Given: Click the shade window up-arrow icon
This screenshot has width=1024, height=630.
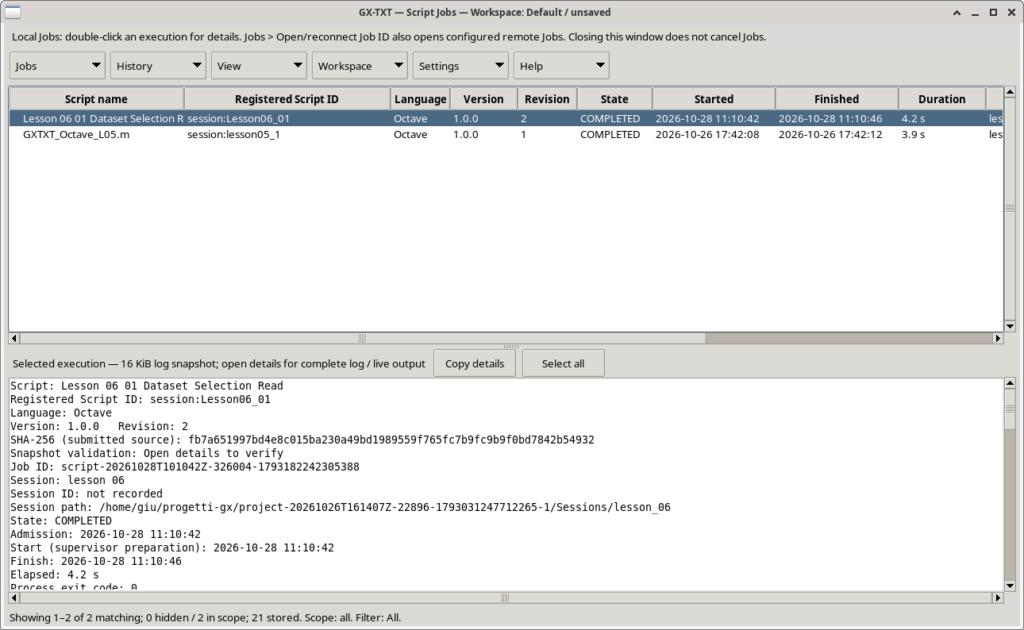Looking at the screenshot, I should click(957, 12).
